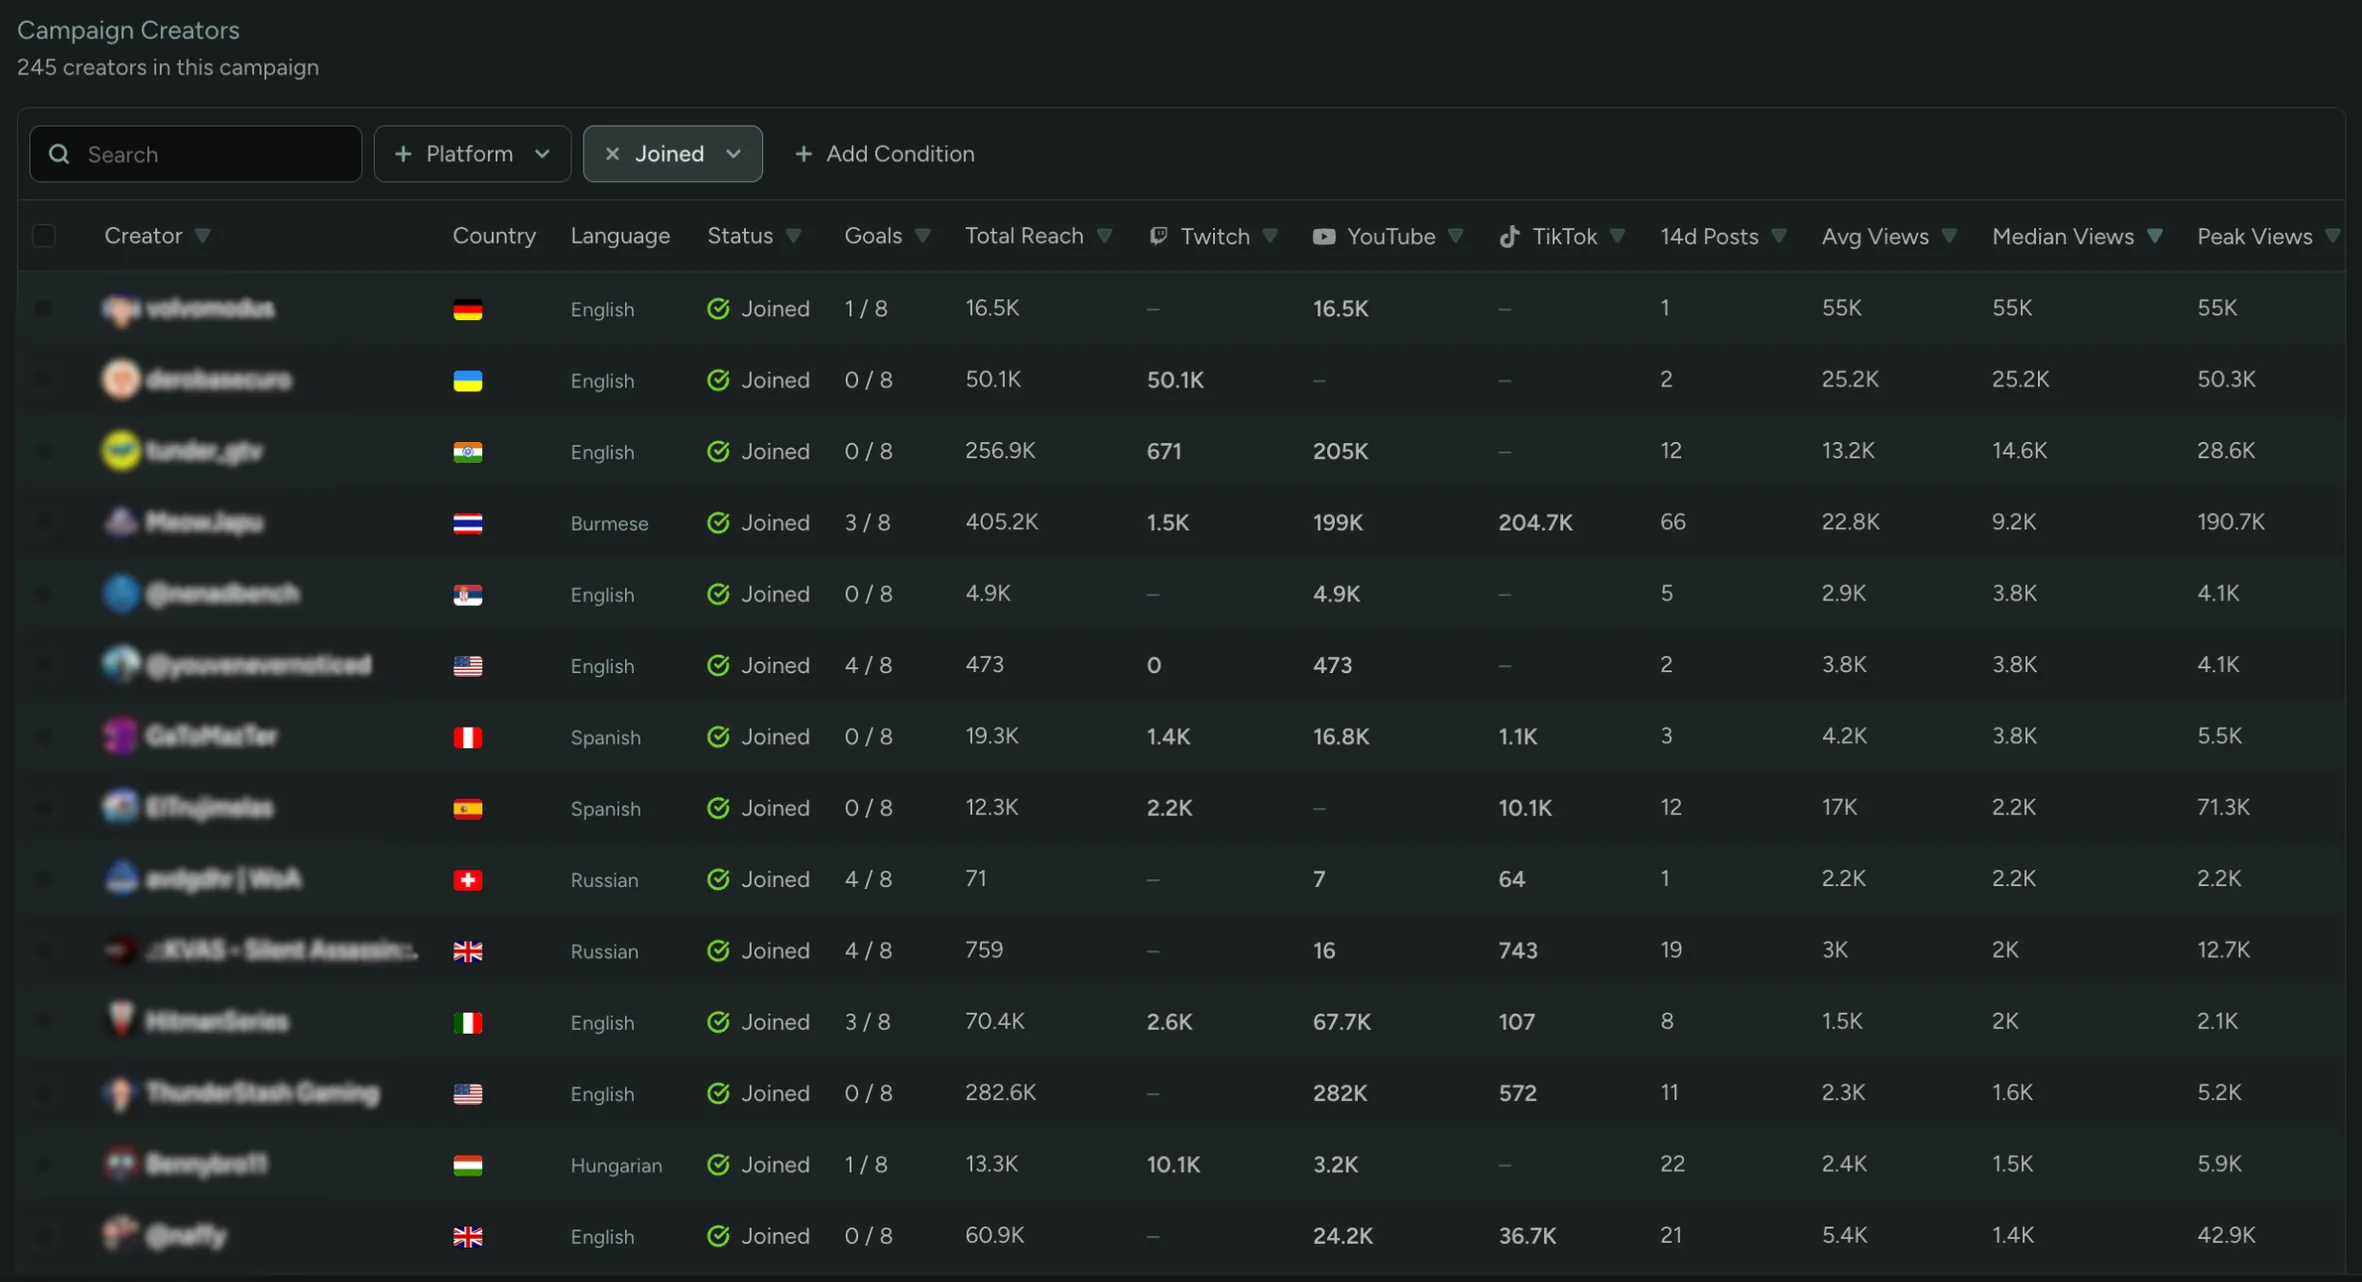Open the Creator column filter arrow
This screenshot has width=2362, height=1282.
[x=203, y=236]
